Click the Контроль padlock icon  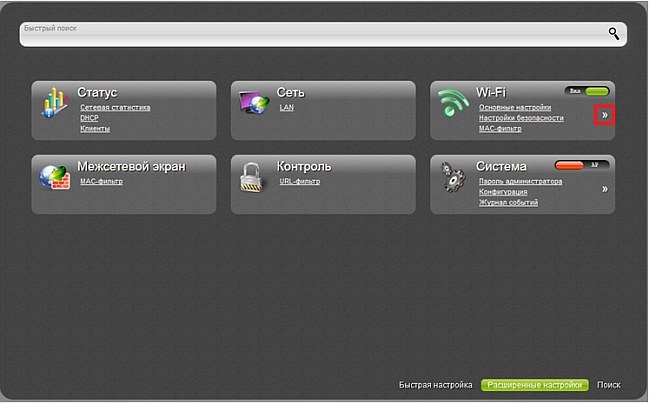(253, 177)
